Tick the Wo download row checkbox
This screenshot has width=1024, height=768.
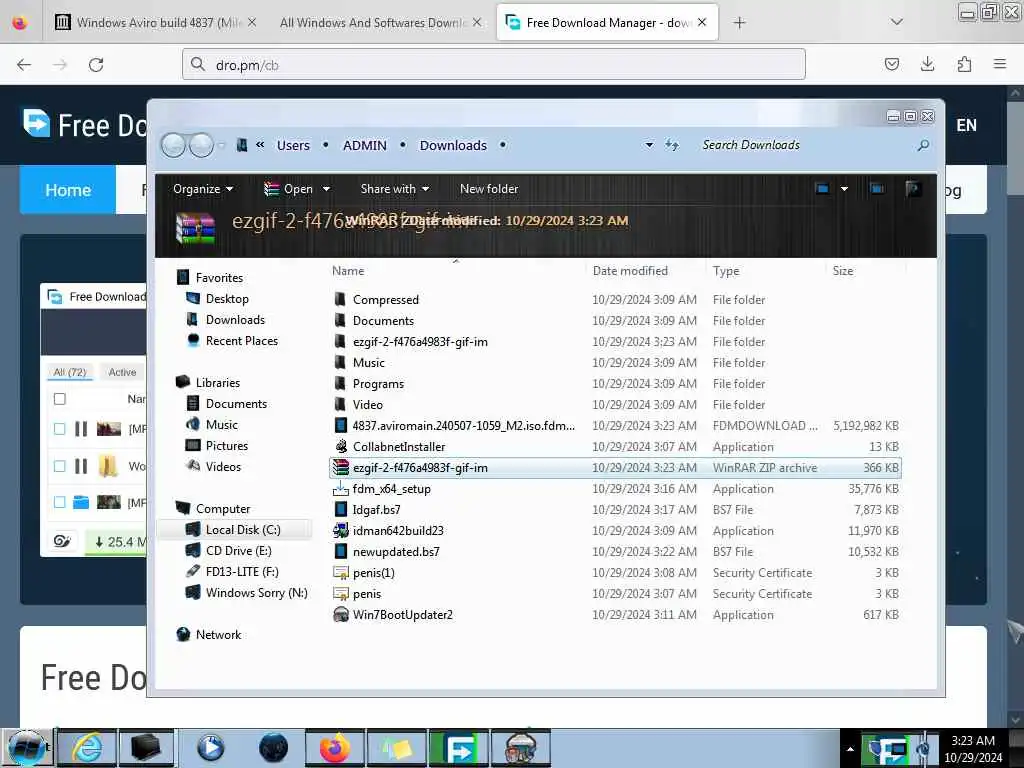(59, 466)
